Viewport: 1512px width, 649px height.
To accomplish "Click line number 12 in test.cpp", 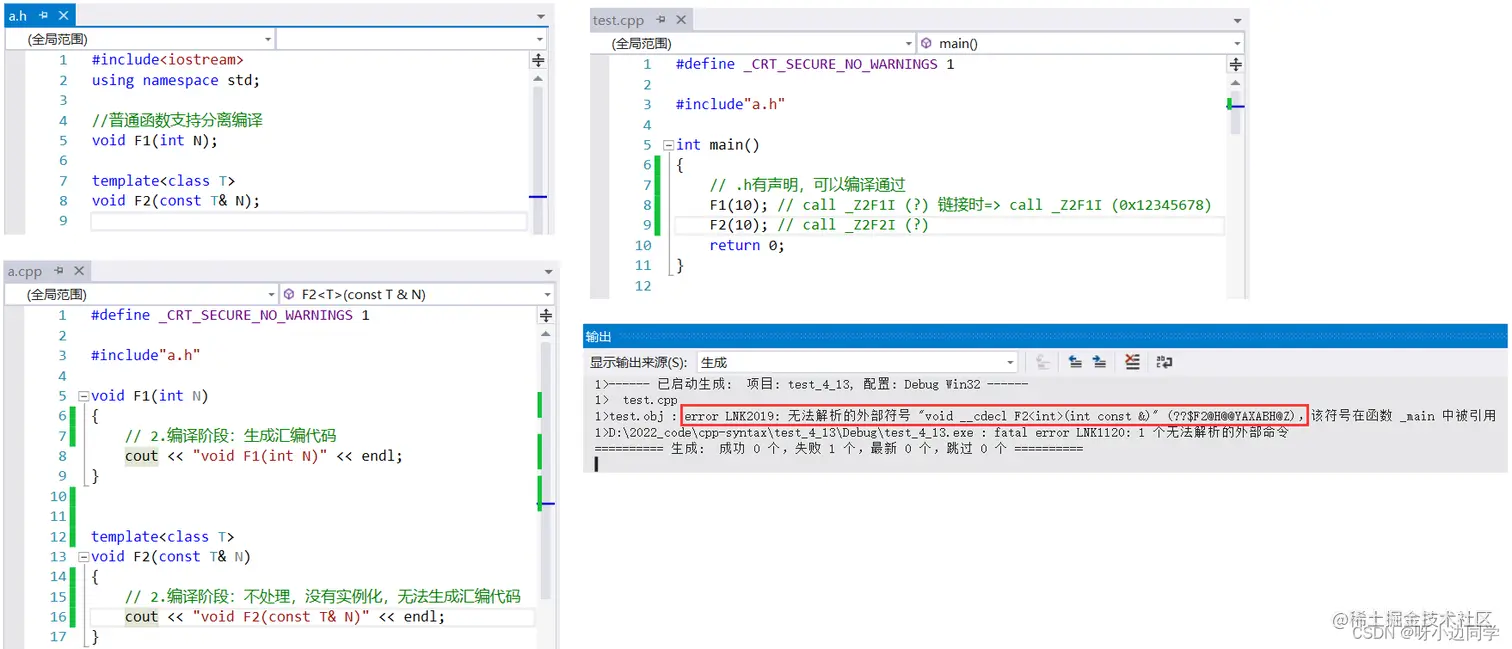I will 643,286.
